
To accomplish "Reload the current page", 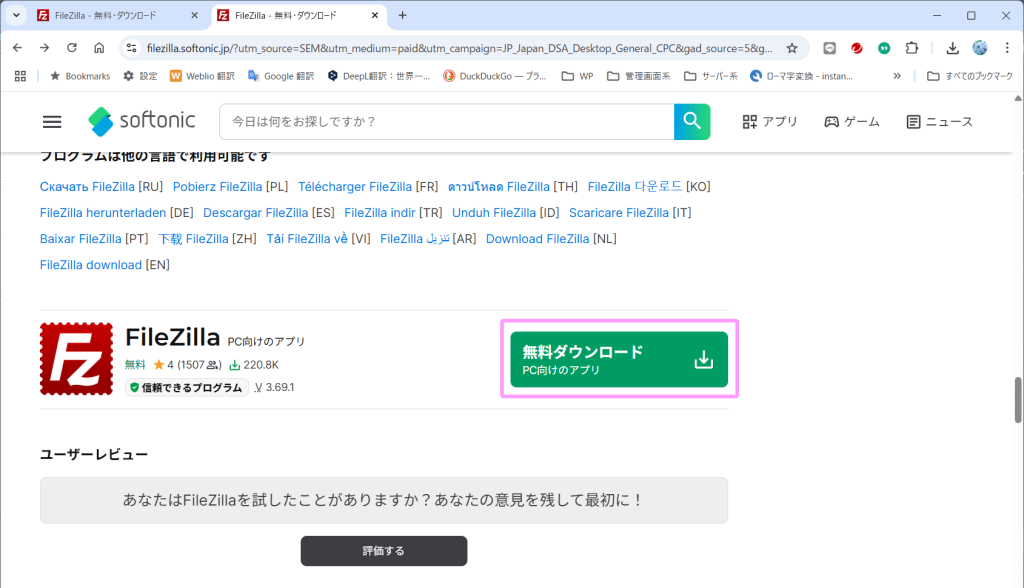I will pos(72,48).
